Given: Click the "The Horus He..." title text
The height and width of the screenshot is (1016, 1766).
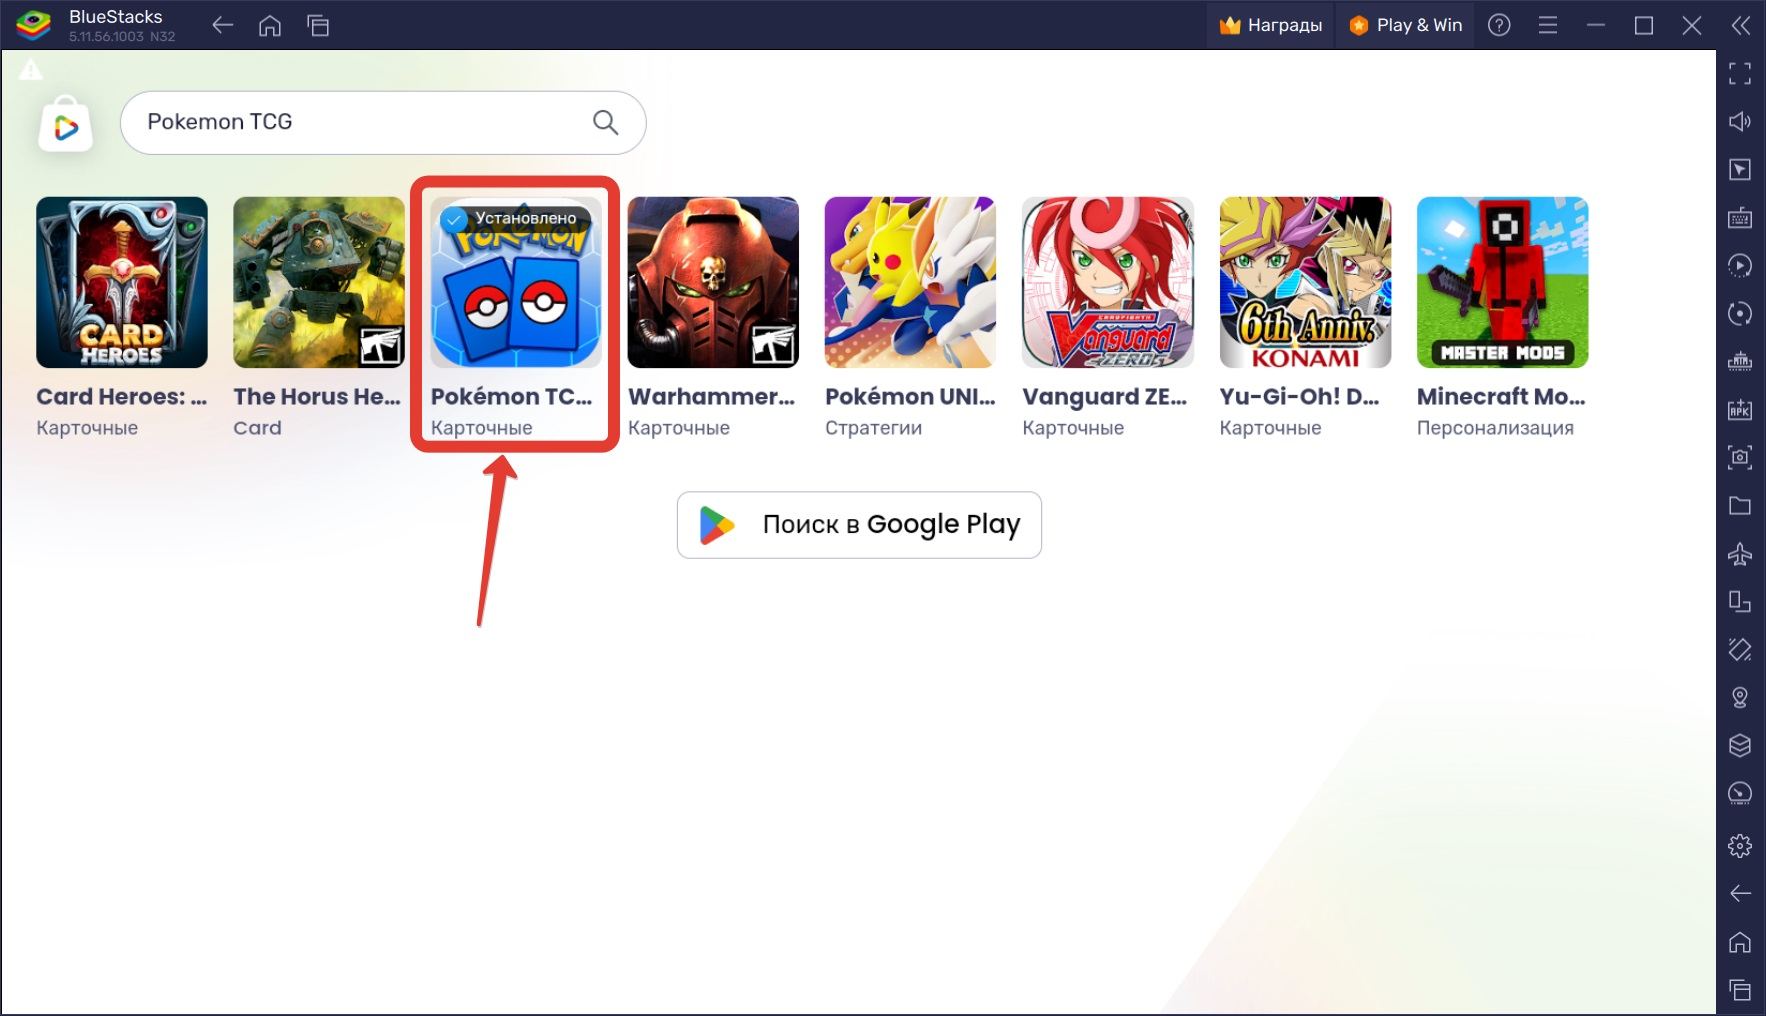Looking at the screenshot, I should click(317, 396).
